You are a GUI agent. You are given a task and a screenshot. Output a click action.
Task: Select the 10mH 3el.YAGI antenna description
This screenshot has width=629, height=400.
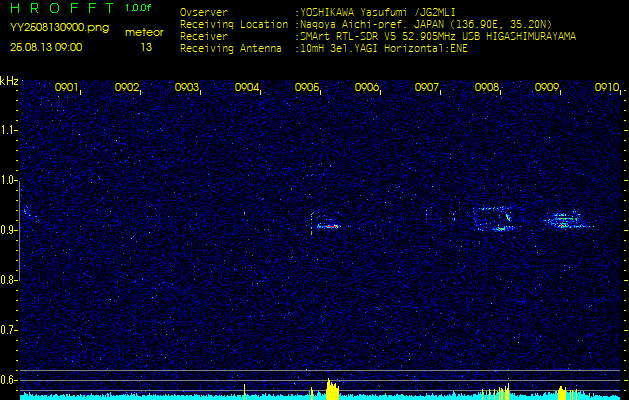click(381, 49)
